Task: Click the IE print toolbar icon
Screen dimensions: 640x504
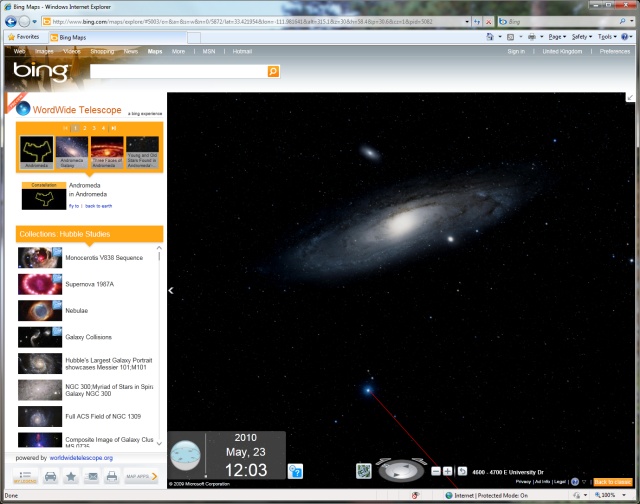Action: [x=532, y=37]
